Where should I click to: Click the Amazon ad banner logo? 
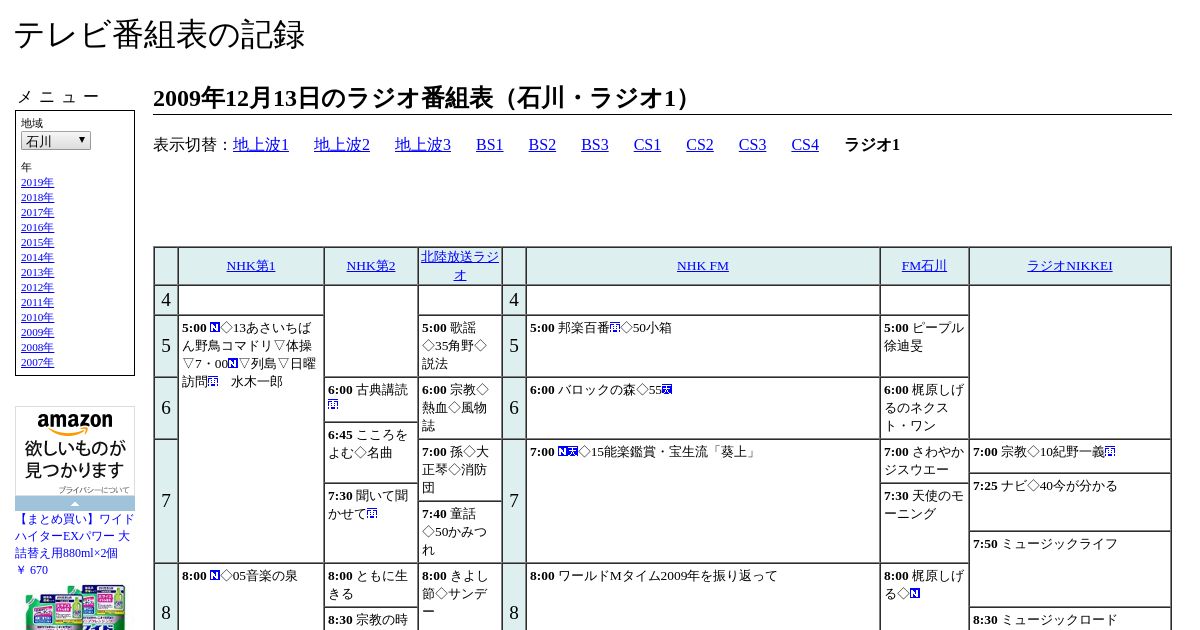click(x=75, y=424)
